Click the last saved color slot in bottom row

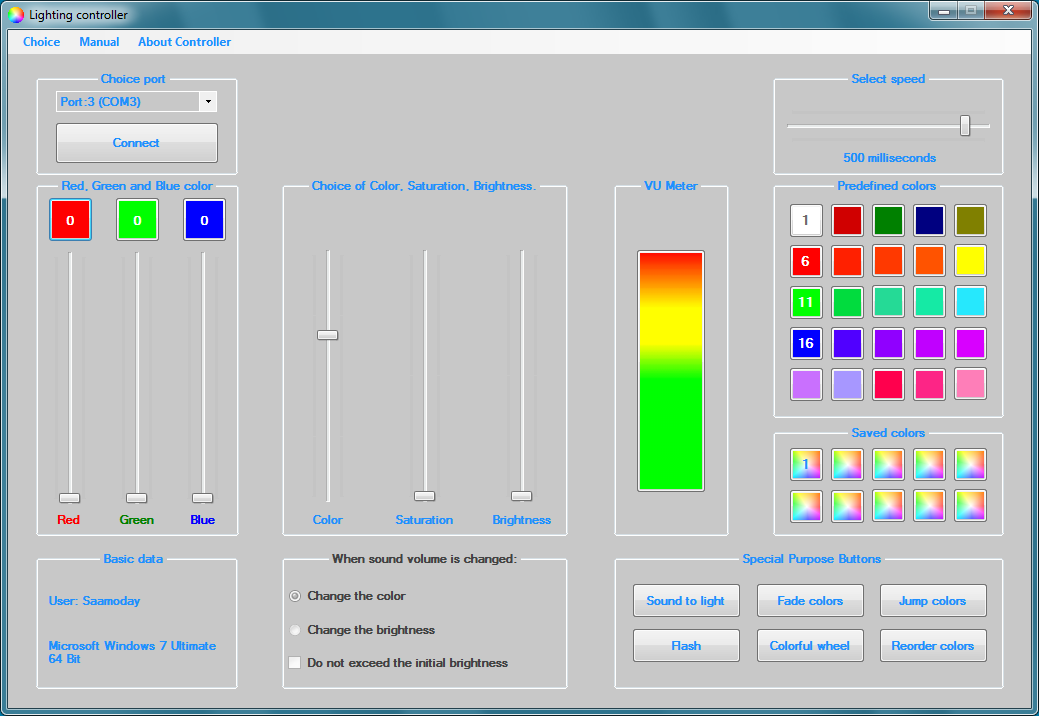971,506
